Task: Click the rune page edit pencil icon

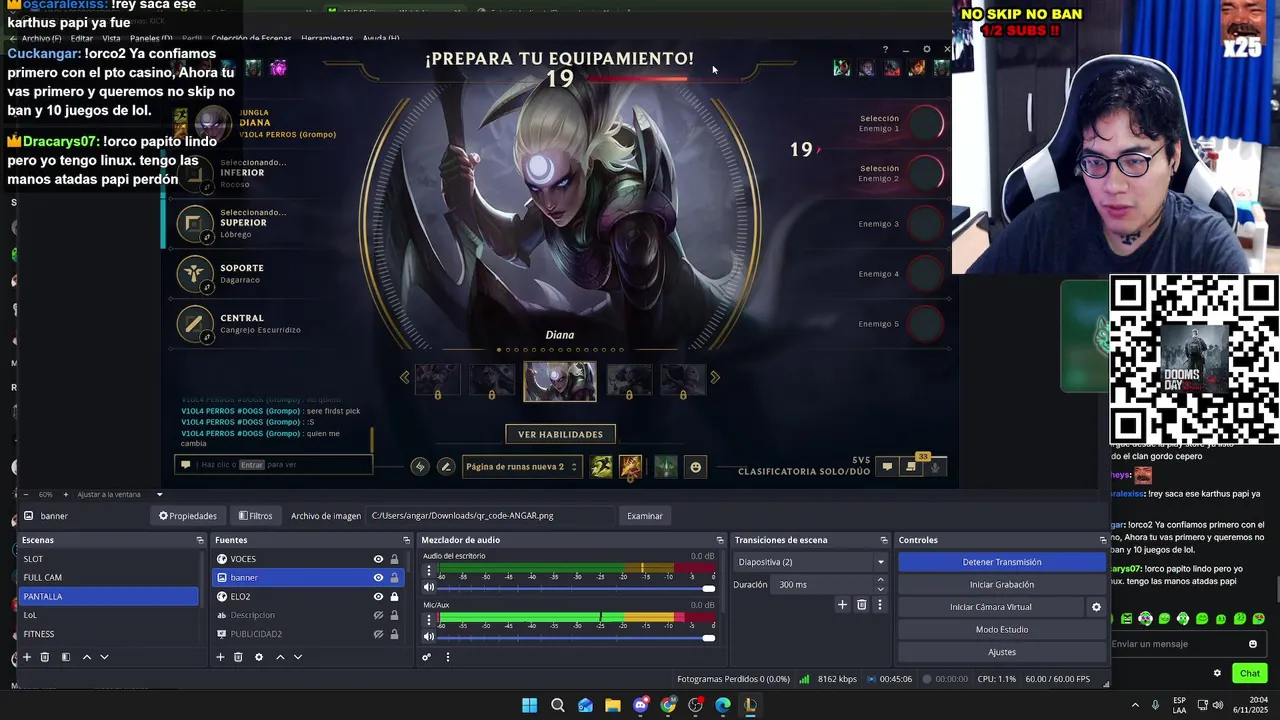Action: tap(446, 467)
